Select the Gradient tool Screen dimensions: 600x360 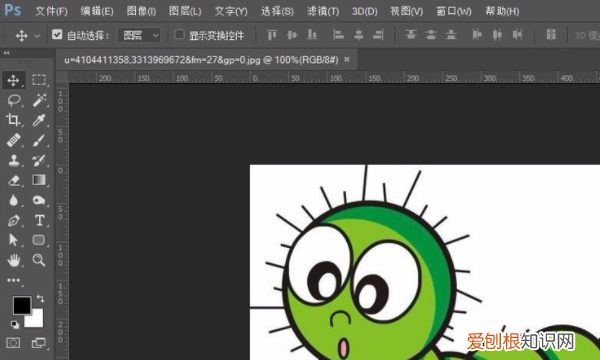click(39, 180)
